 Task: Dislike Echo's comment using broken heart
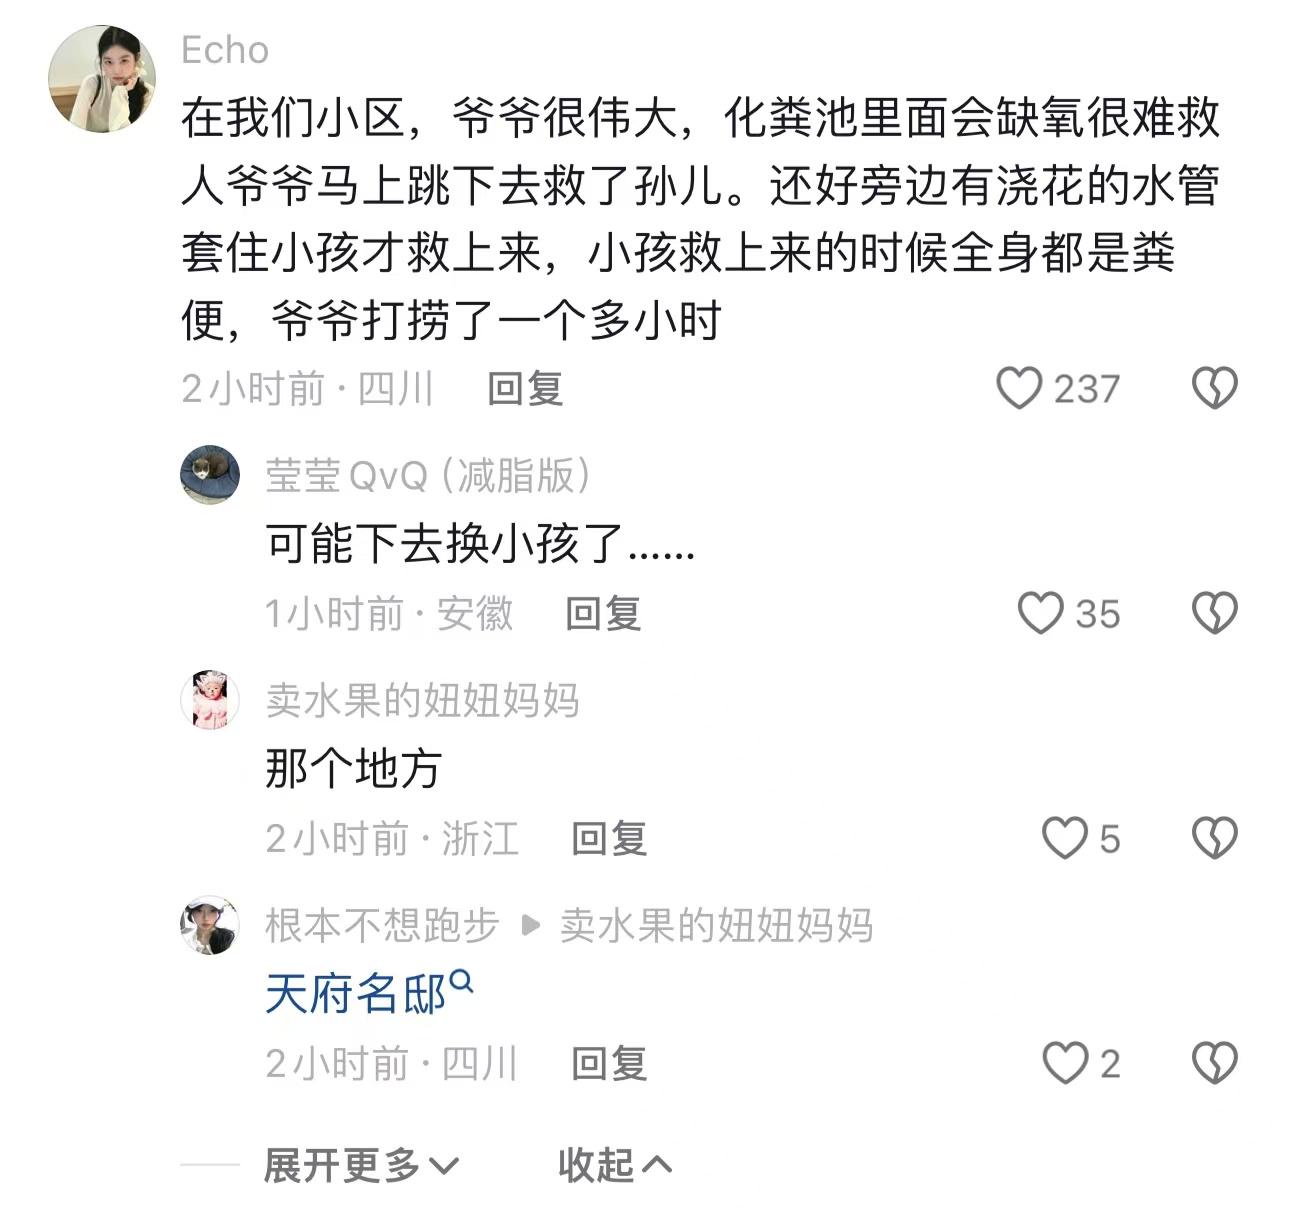1215,388
